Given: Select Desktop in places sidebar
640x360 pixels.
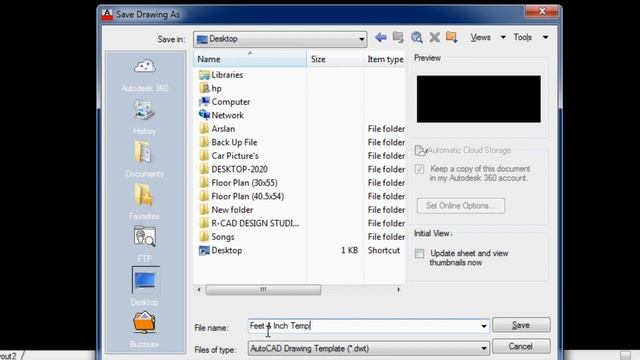Looking at the screenshot, I should pyautogui.click(x=145, y=286).
